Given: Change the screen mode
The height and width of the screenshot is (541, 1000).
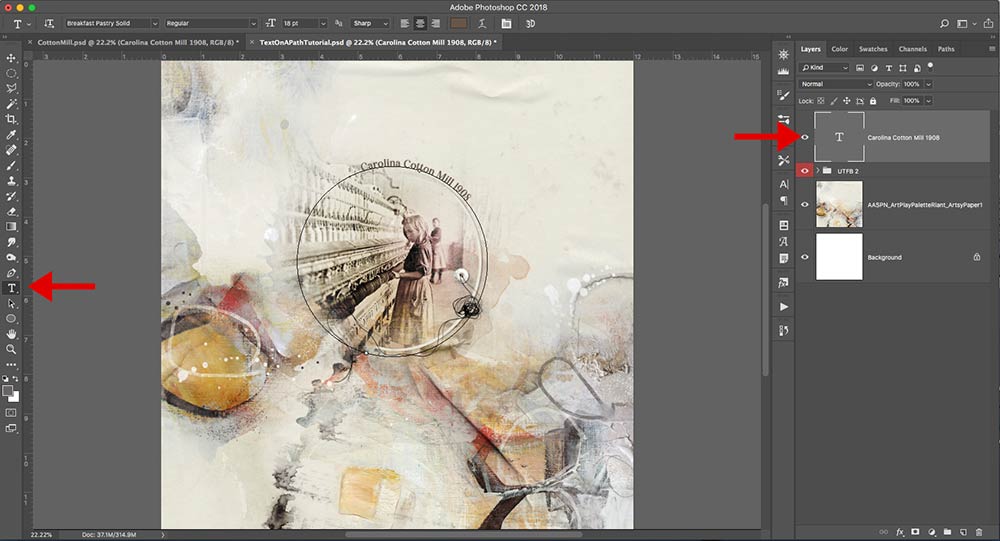Looking at the screenshot, I should click(x=11, y=428).
